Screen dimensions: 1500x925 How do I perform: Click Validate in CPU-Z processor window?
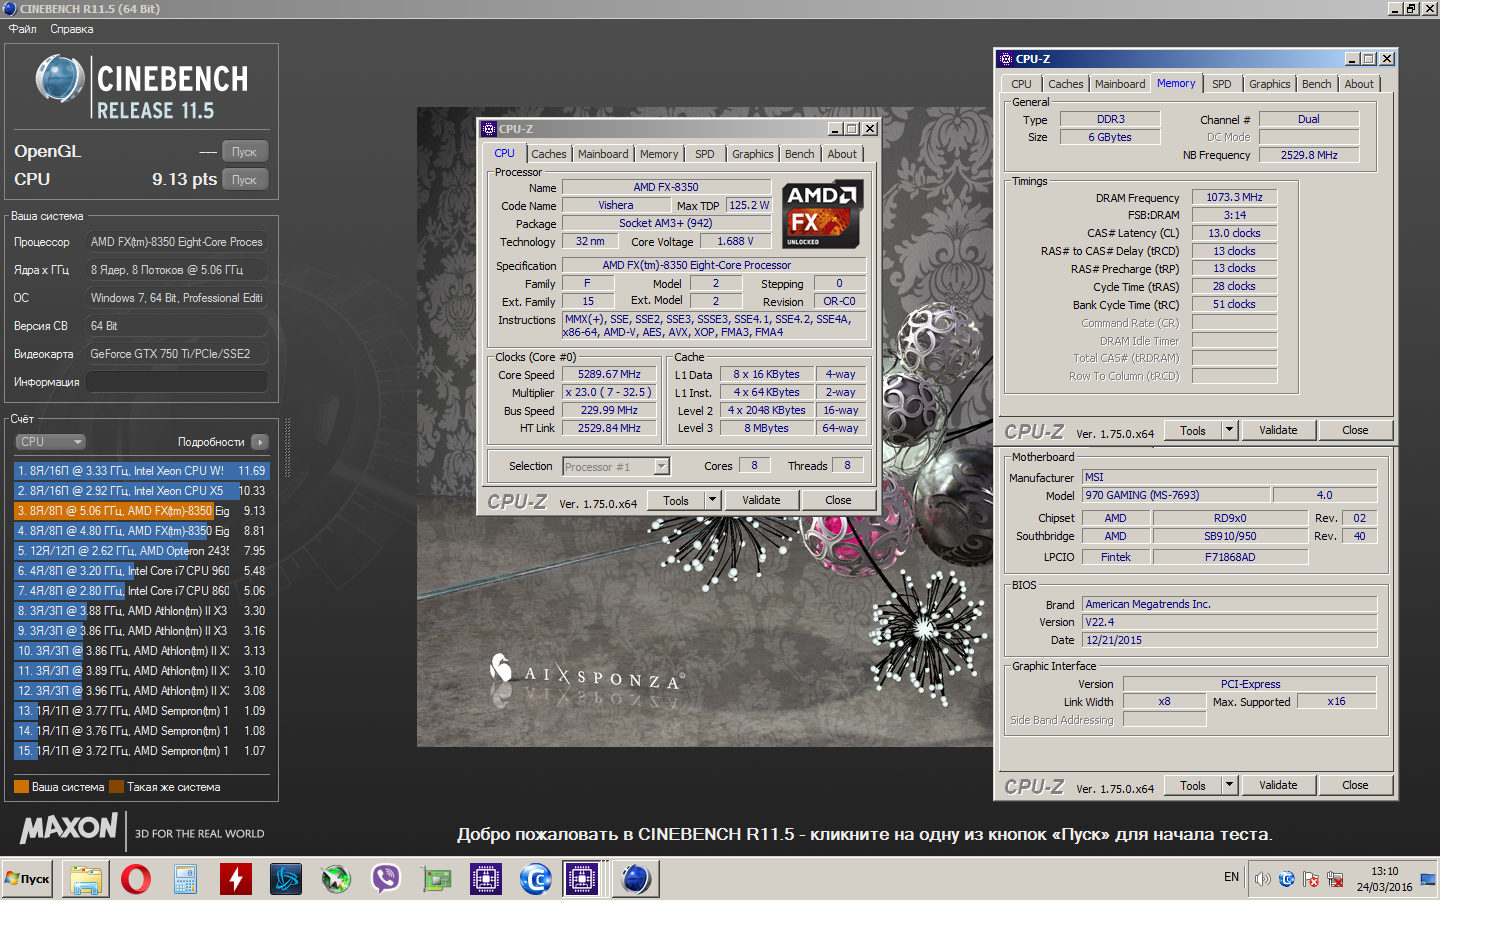pos(761,500)
